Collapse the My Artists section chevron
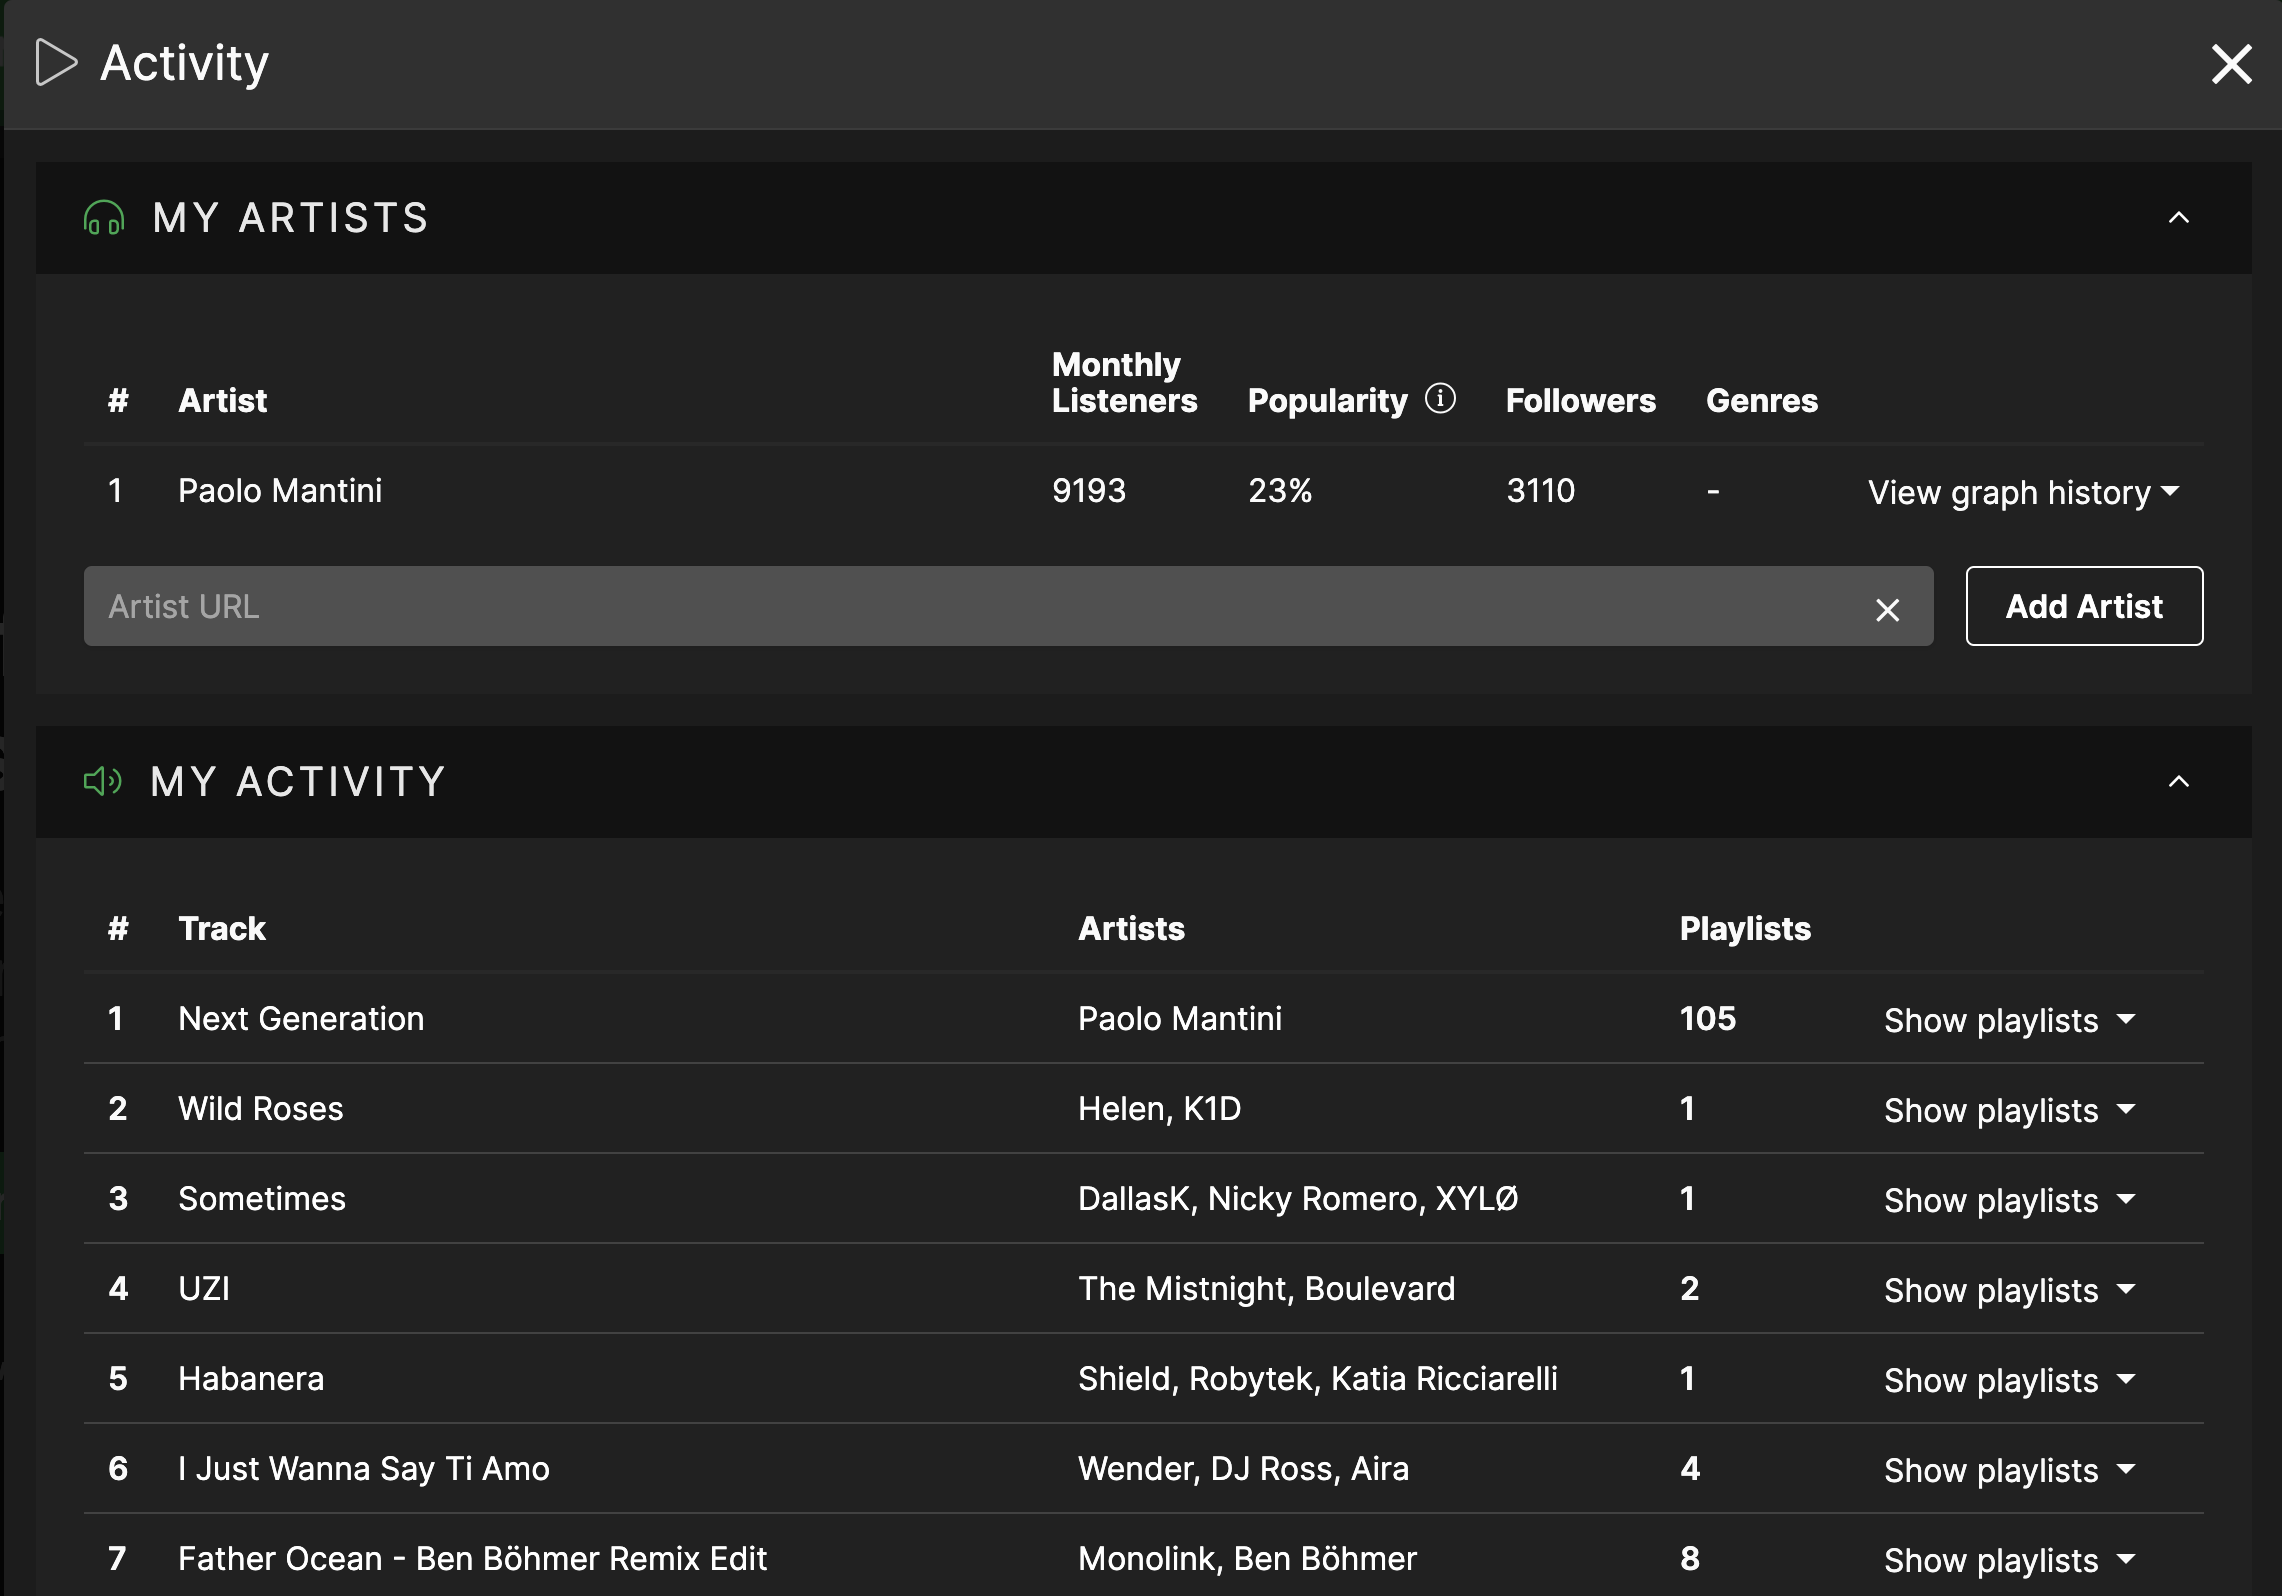 2178,218
